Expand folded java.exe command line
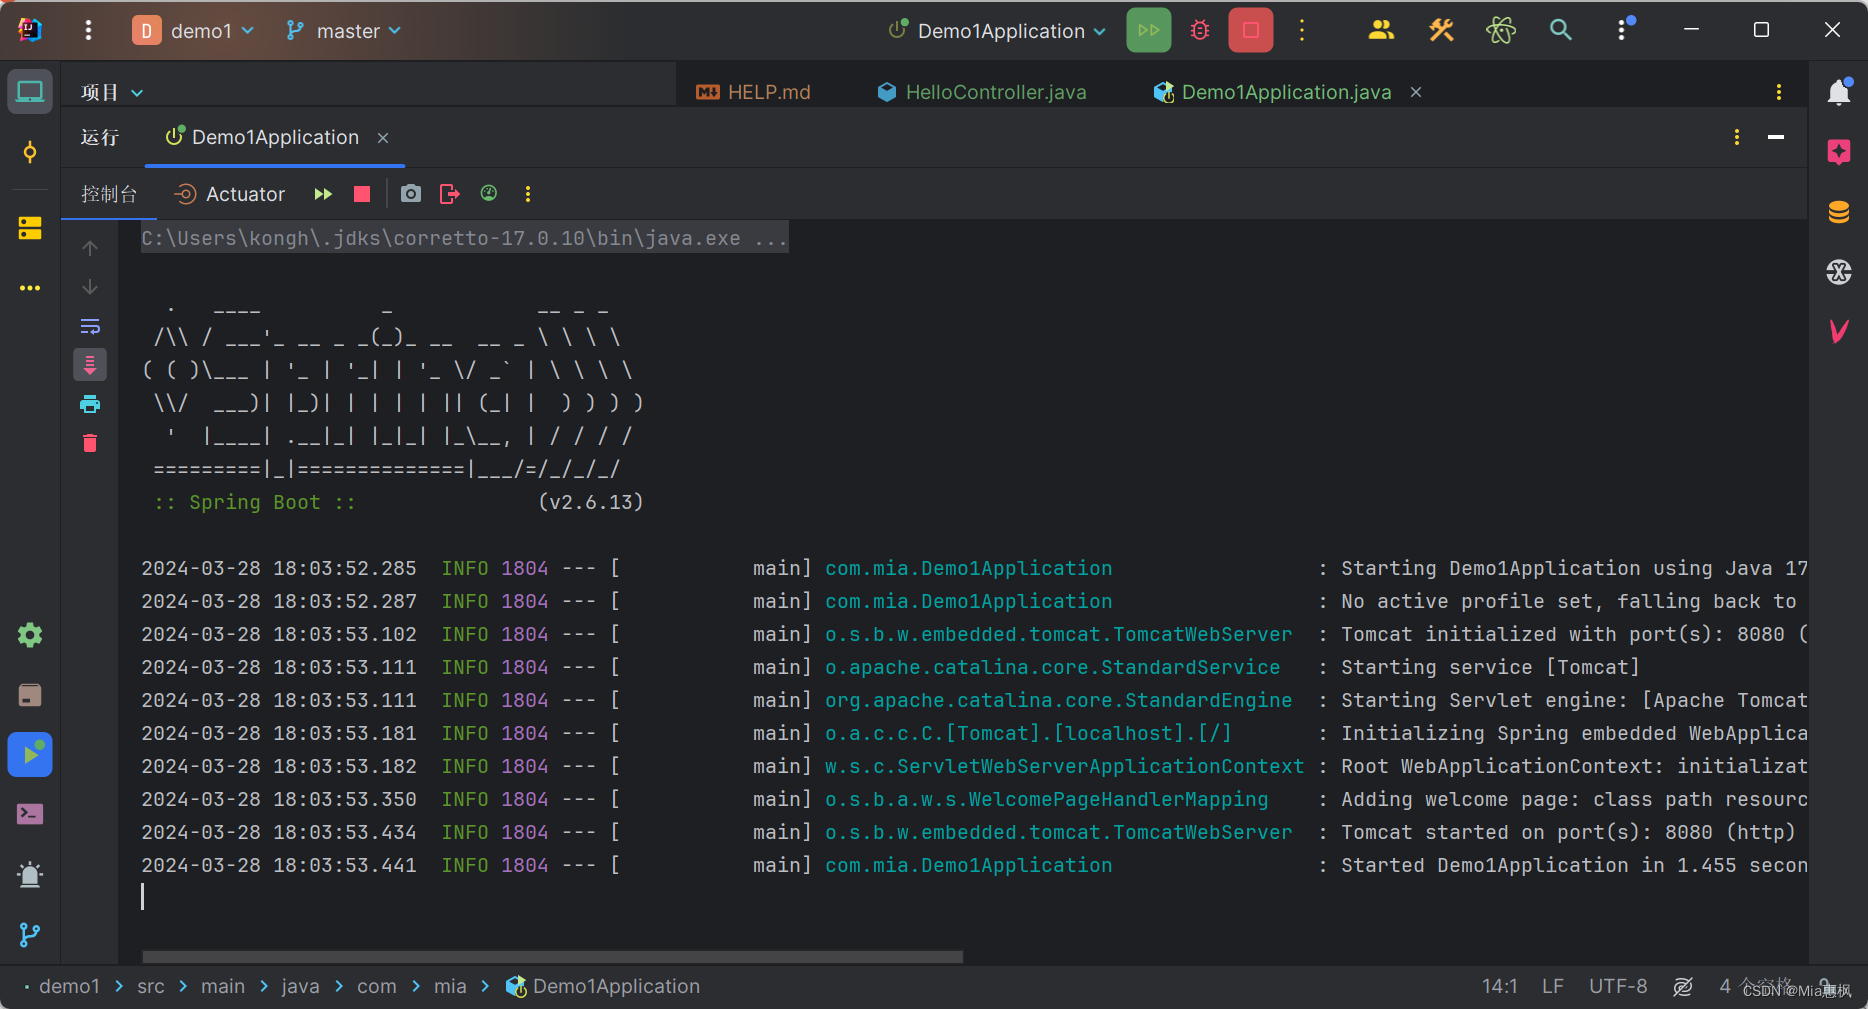Screen dimensions: 1868x1009 click(464, 238)
